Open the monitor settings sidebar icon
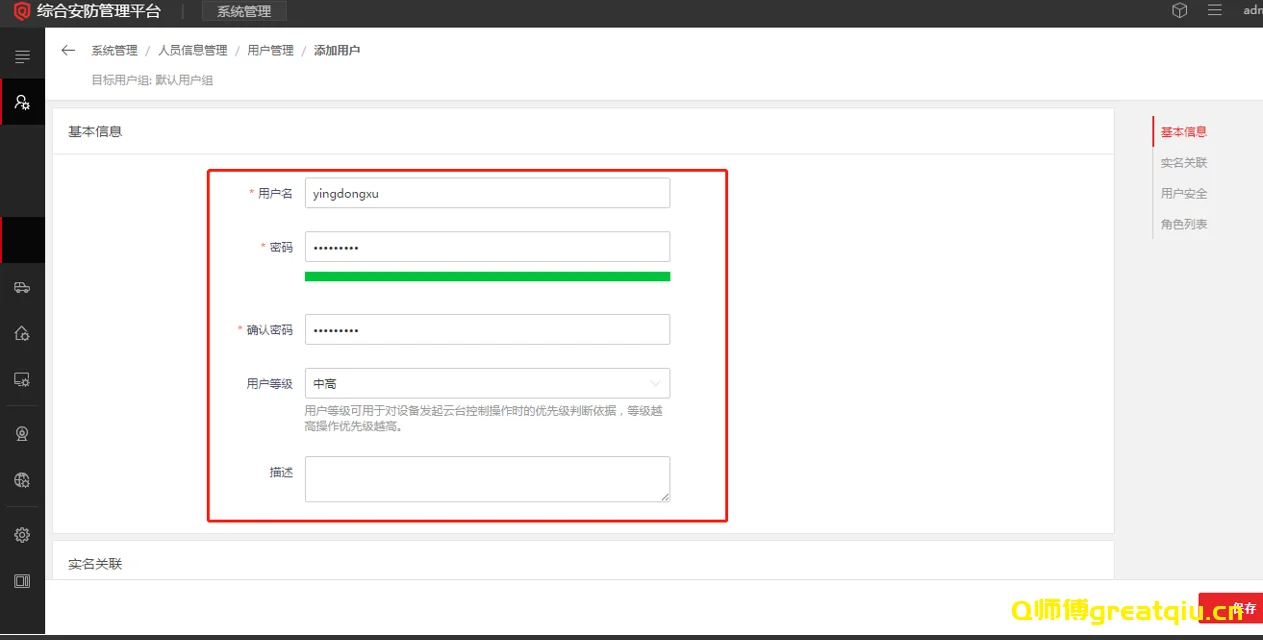Image resolution: width=1263 pixels, height=640 pixels. 22,380
